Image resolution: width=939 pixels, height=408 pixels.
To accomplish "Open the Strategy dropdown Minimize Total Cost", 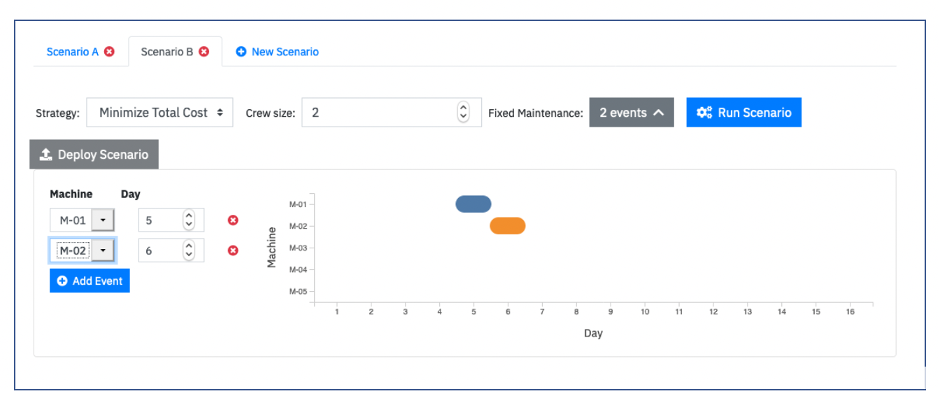I will 160,113.
